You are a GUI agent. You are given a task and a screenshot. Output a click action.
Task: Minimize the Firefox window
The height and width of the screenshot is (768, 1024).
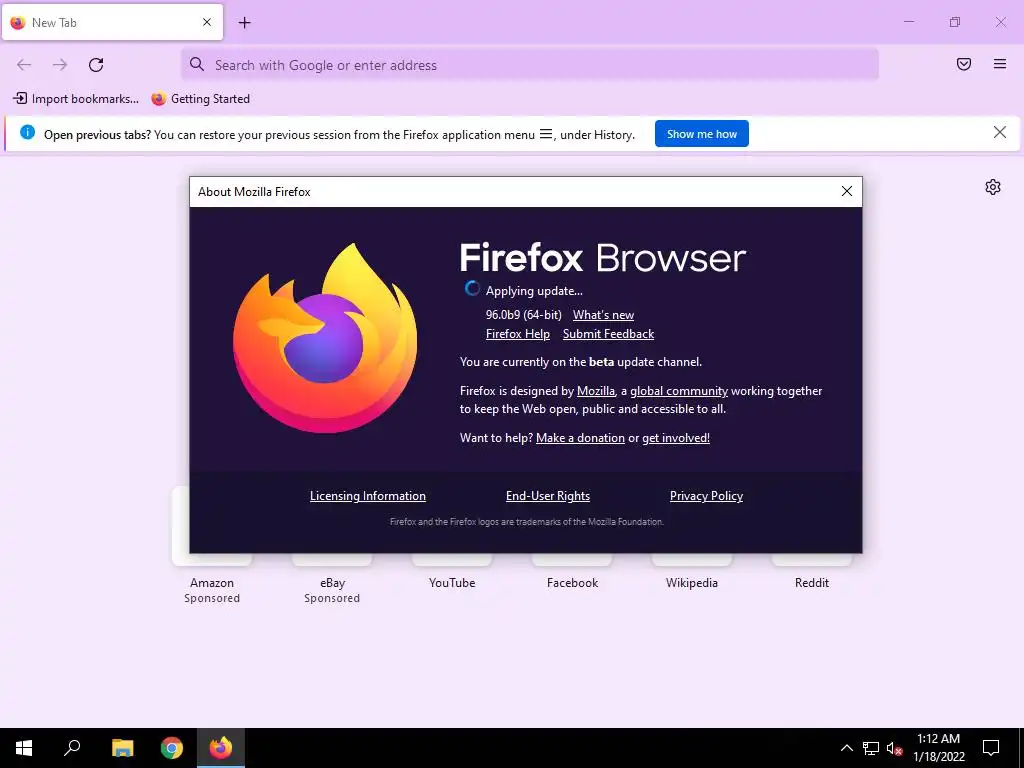(908, 22)
